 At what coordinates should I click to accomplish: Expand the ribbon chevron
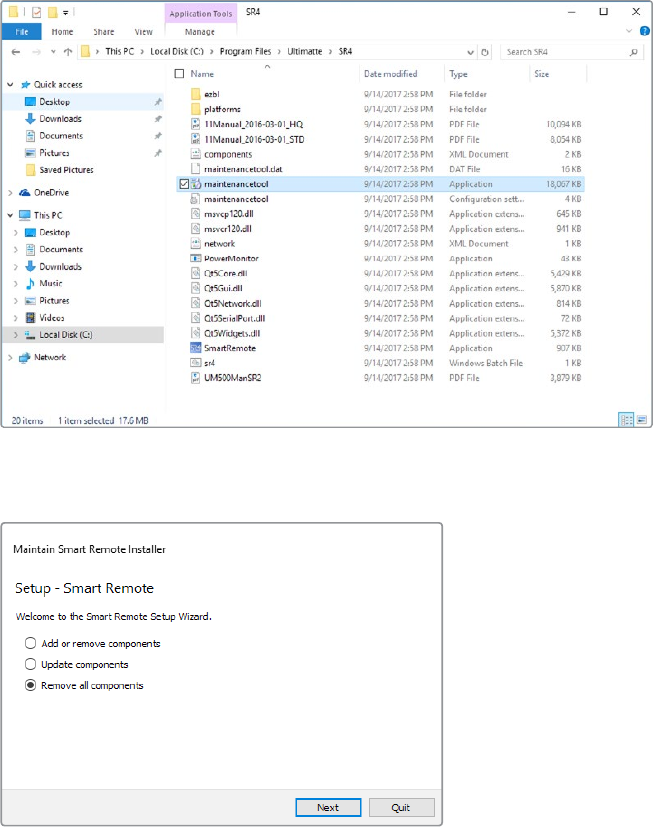[629, 31]
